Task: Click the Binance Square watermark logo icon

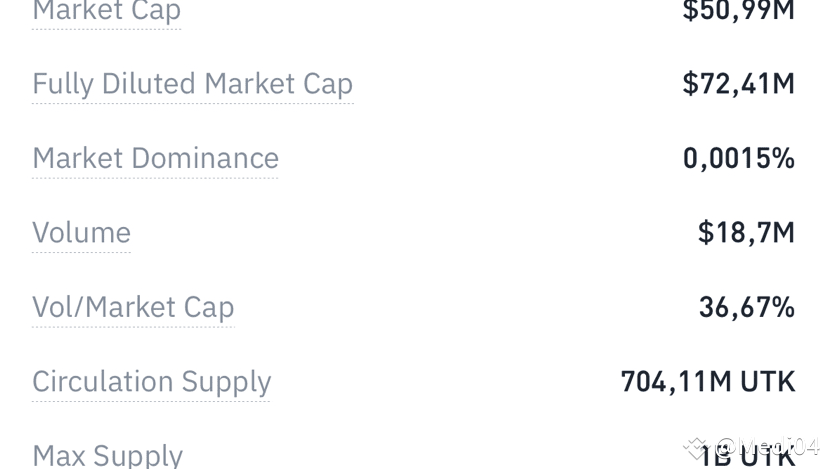Action: pyautogui.click(x=695, y=448)
